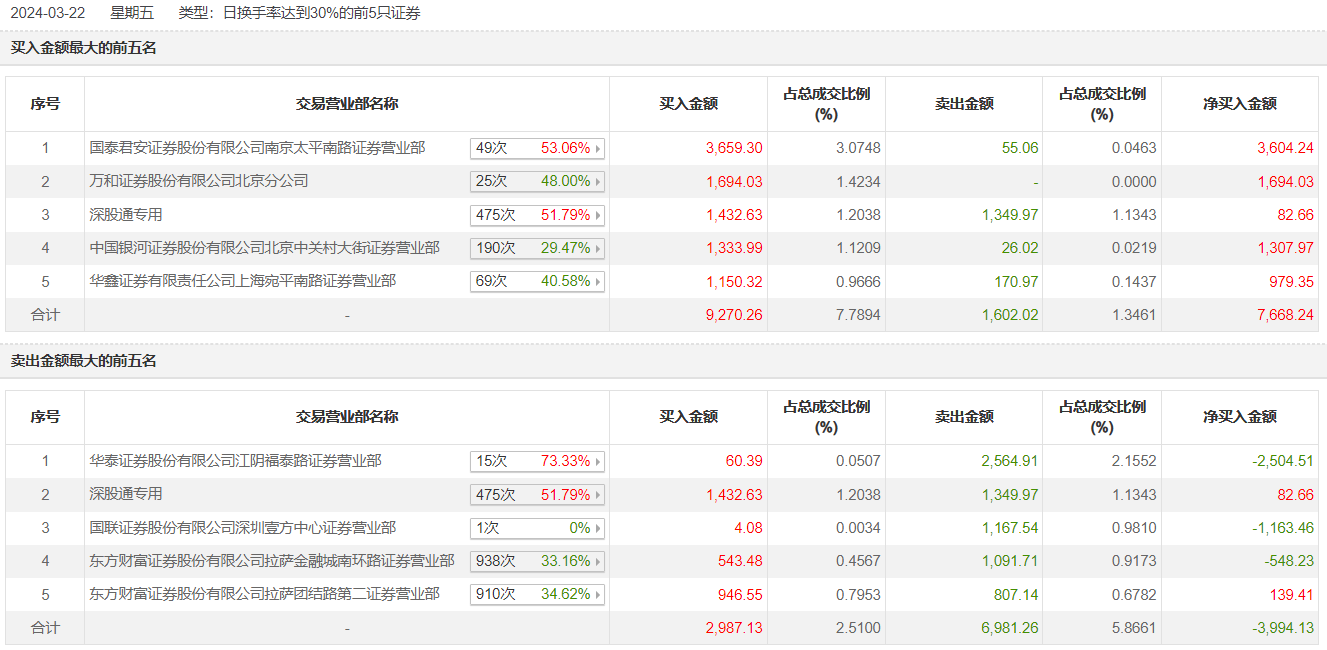The image size is (1327, 650).
Task: Click 万和证券股份有限公司北京分公司 name
Action: click(199, 181)
